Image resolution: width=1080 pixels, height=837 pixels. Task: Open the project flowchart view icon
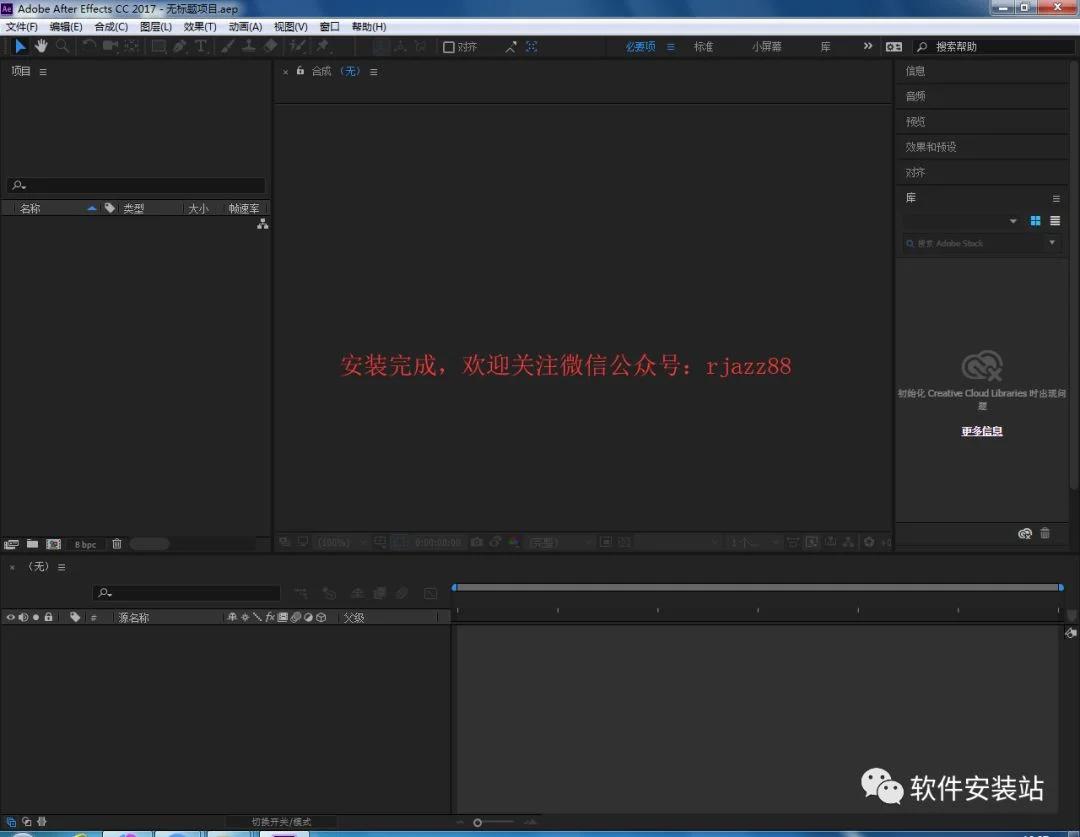point(262,225)
